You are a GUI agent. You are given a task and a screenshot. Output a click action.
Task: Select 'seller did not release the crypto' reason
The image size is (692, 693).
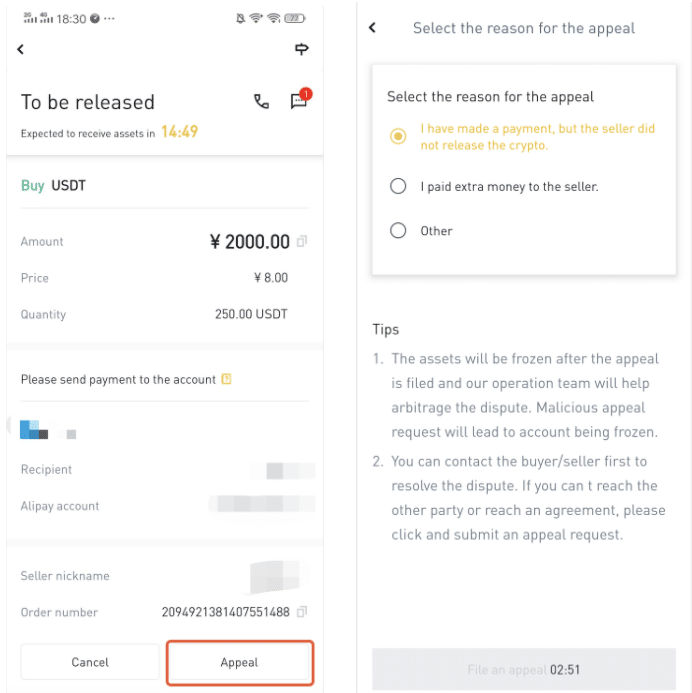pos(399,136)
